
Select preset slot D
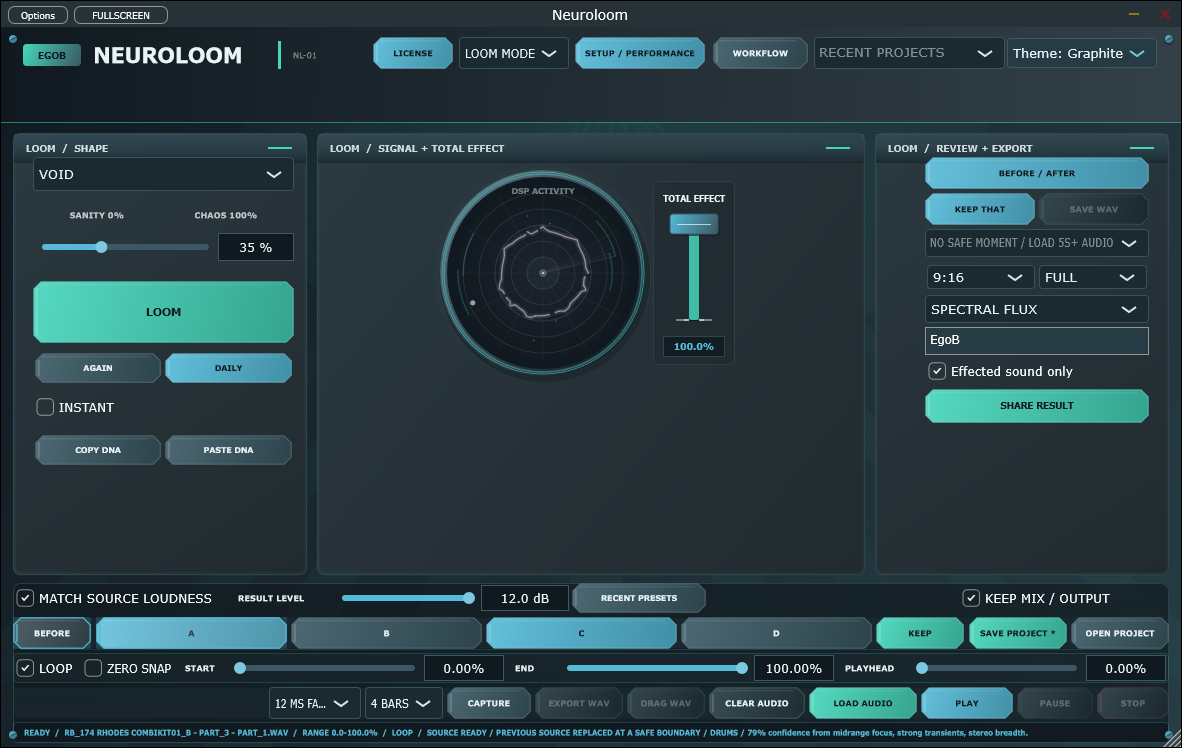776,633
